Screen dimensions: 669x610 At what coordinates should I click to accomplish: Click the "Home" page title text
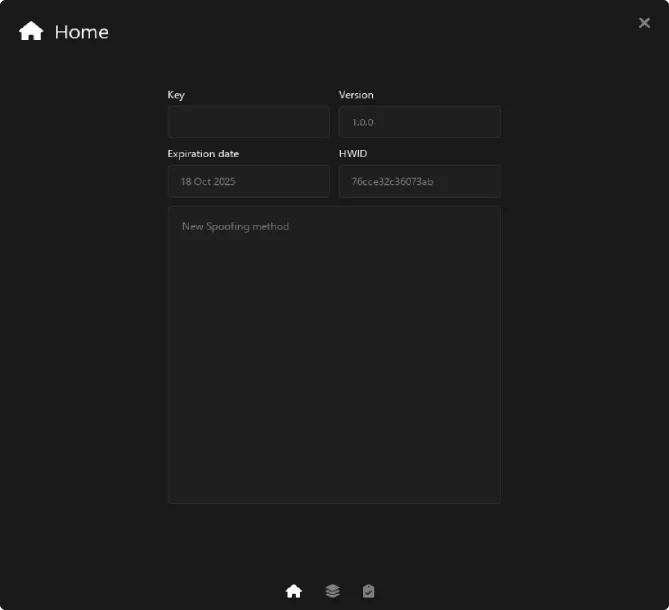(81, 32)
